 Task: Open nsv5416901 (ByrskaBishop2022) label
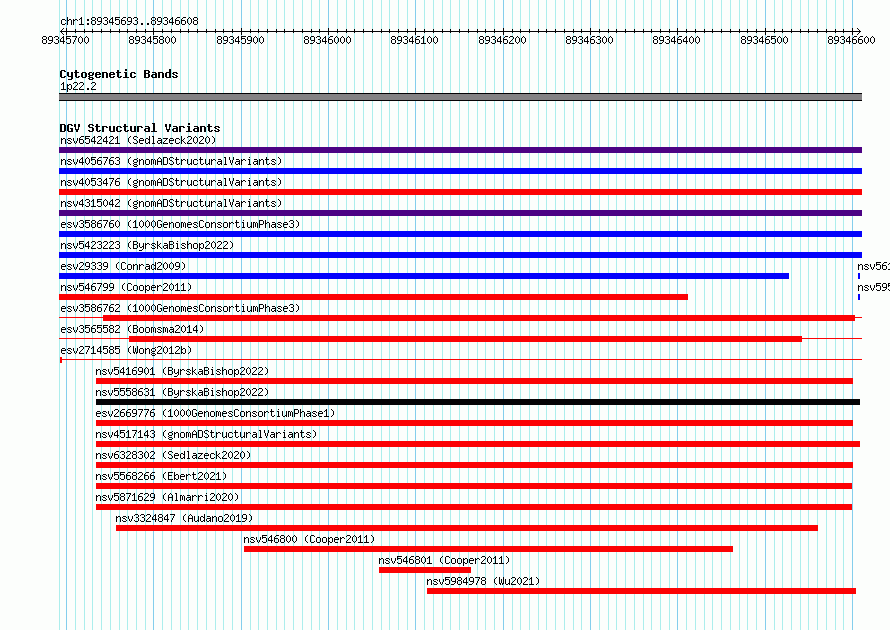pos(182,371)
